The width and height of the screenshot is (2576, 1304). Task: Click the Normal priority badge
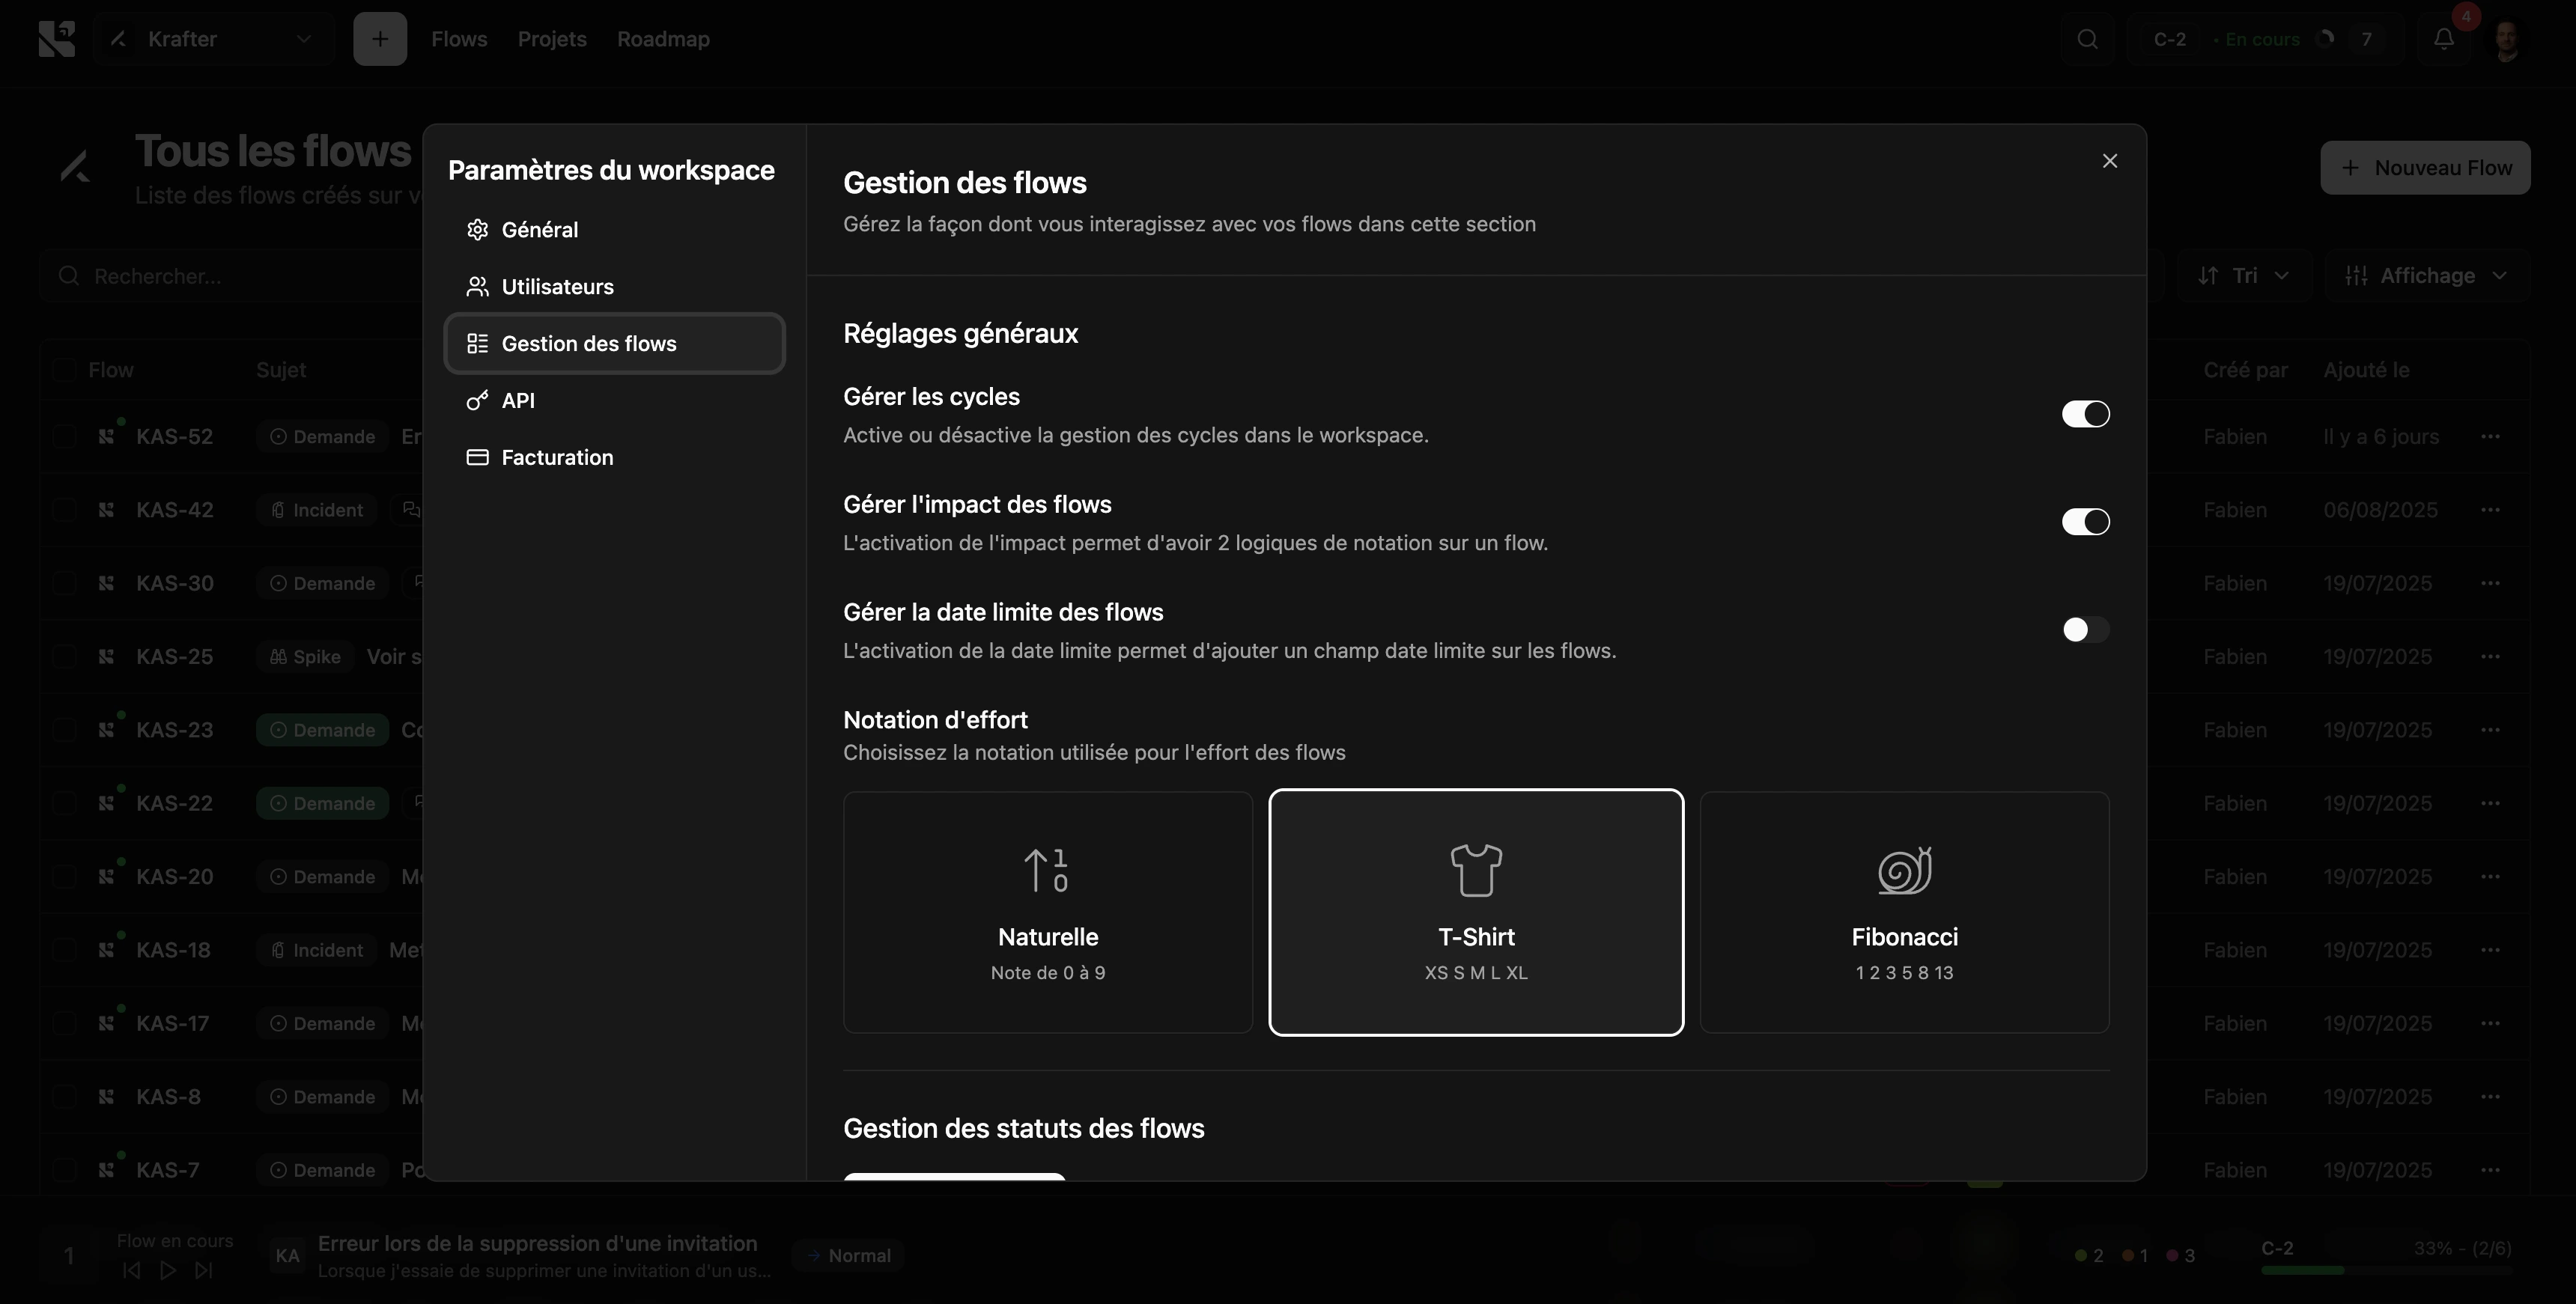(x=848, y=1256)
